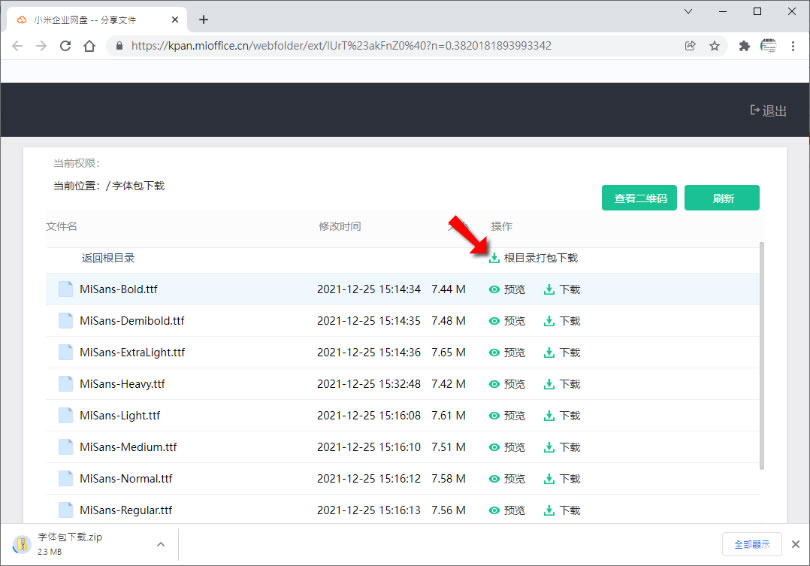The height and width of the screenshot is (566, 810).
Task: Click the file list vertical scrollbar
Action: pos(761,355)
